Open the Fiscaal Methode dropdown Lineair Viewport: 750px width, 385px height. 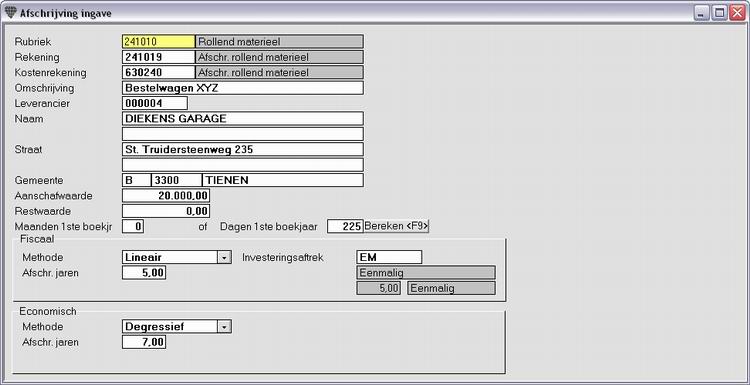[x=224, y=257]
